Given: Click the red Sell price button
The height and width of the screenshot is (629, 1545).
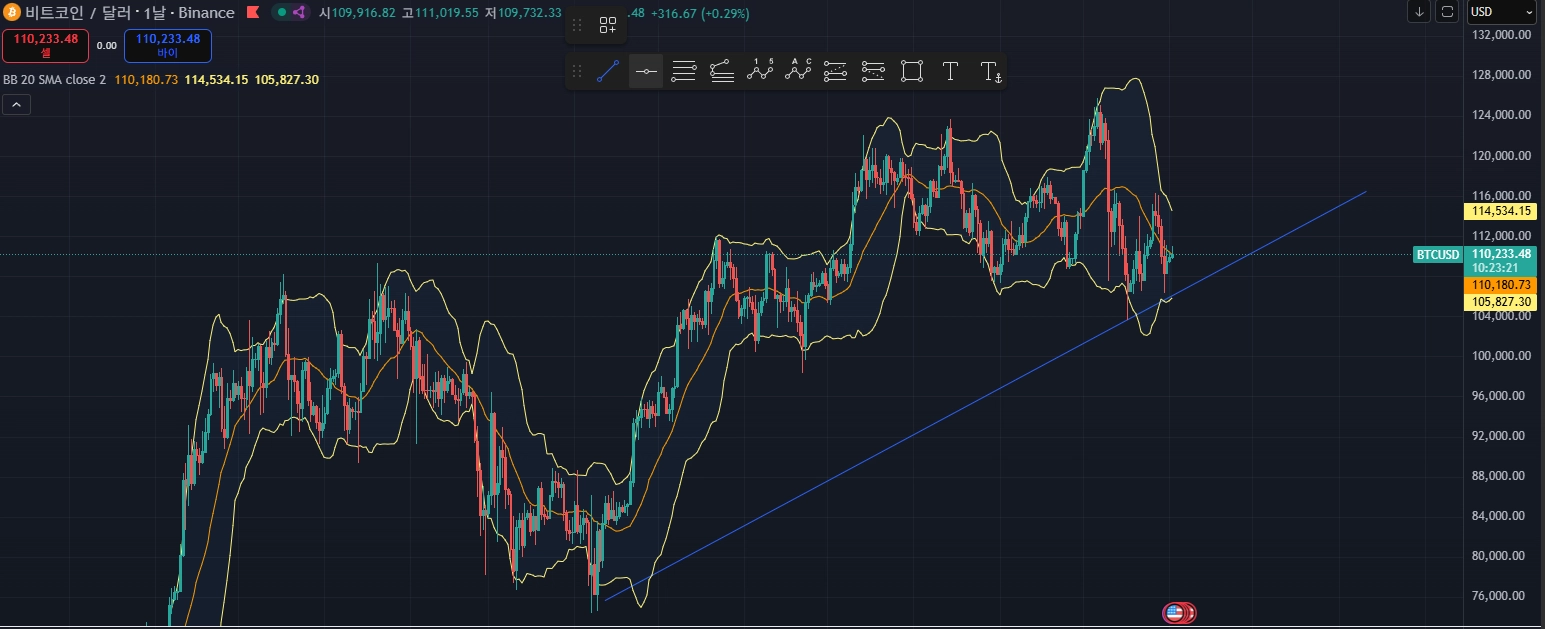Looking at the screenshot, I should tap(45, 45).
